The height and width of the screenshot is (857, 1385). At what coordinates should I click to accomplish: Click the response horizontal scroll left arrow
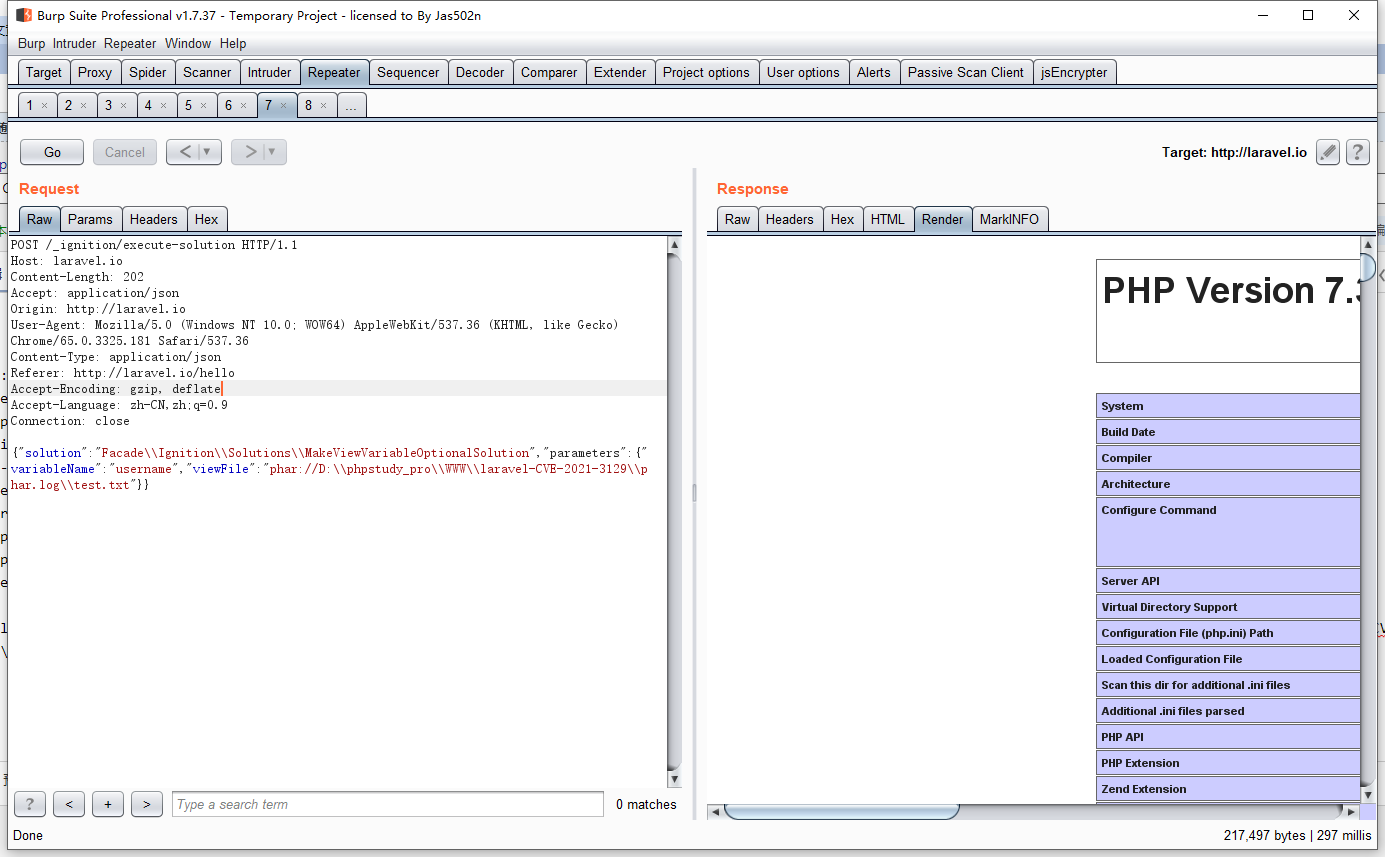click(715, 811)
